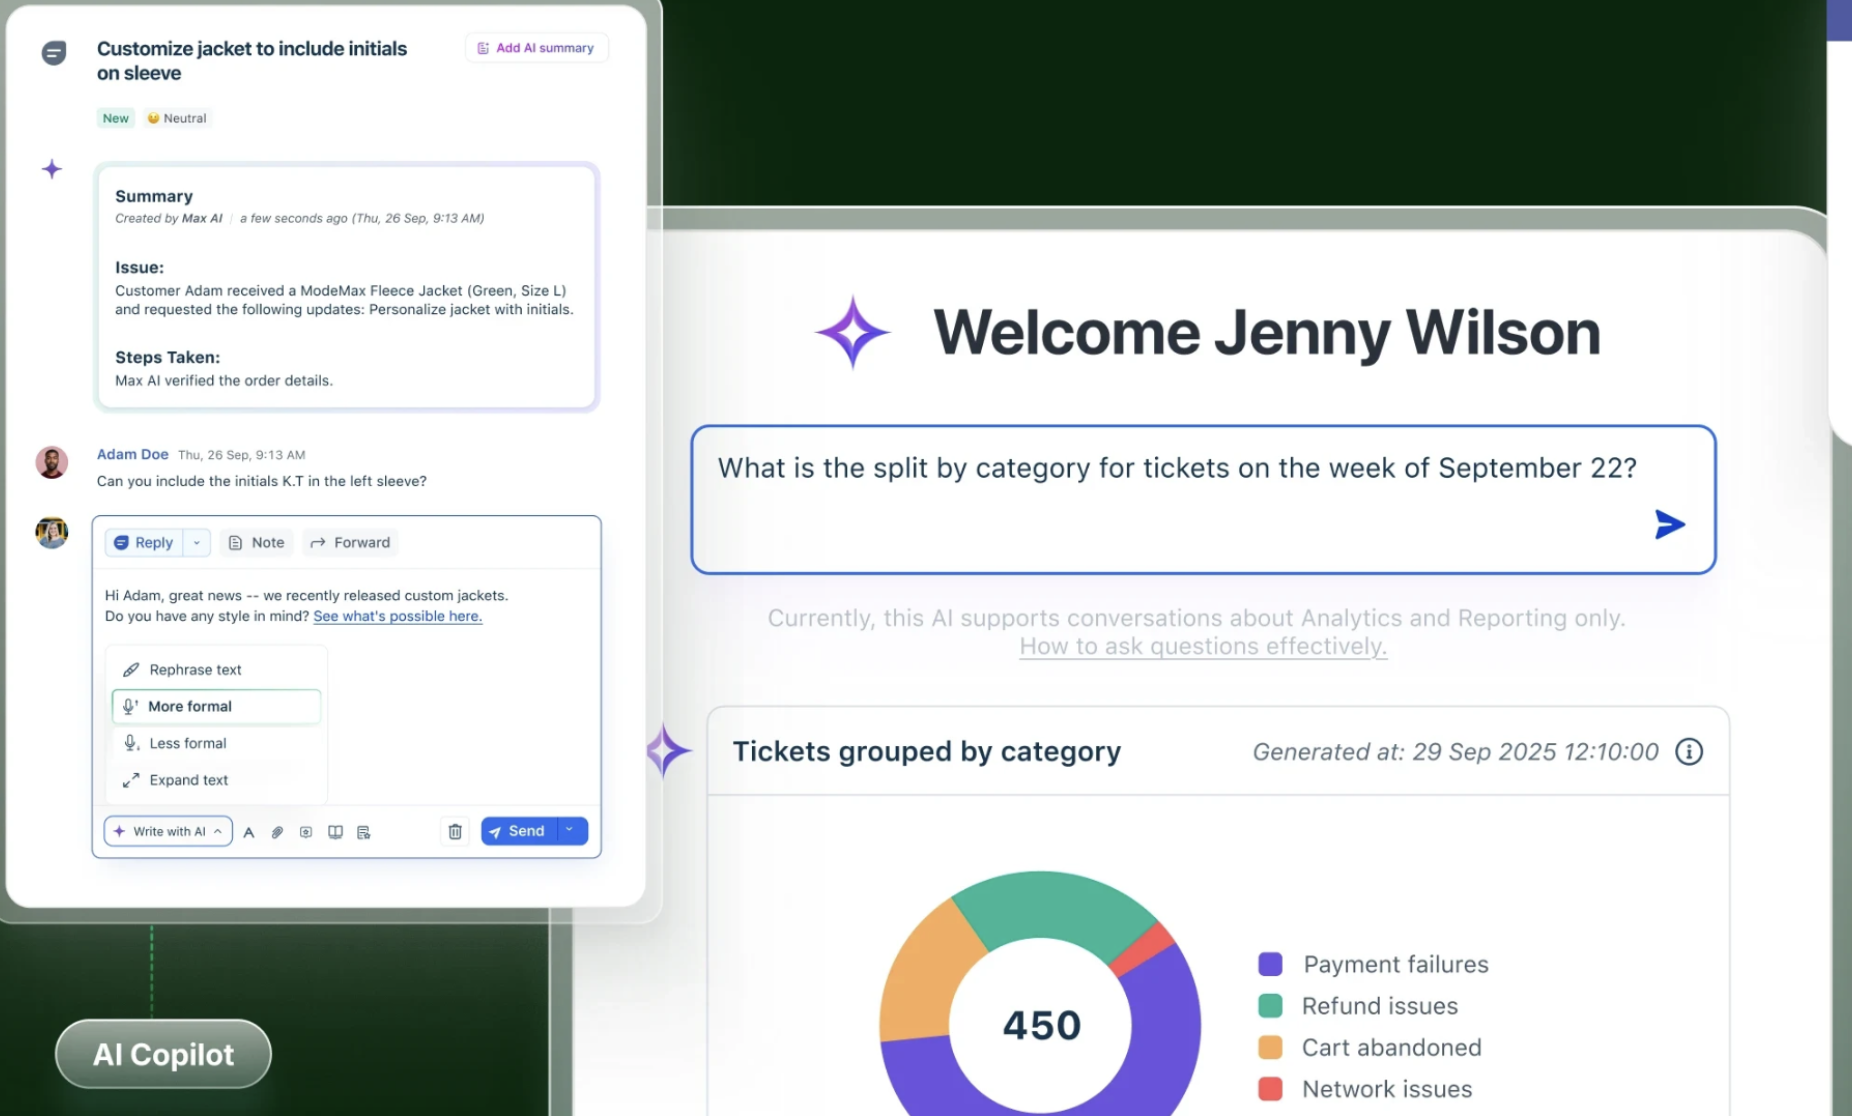Click the Summary heading in AI card
The height and width of the screenshot is (1116, 1852).
tap(154, 196)
